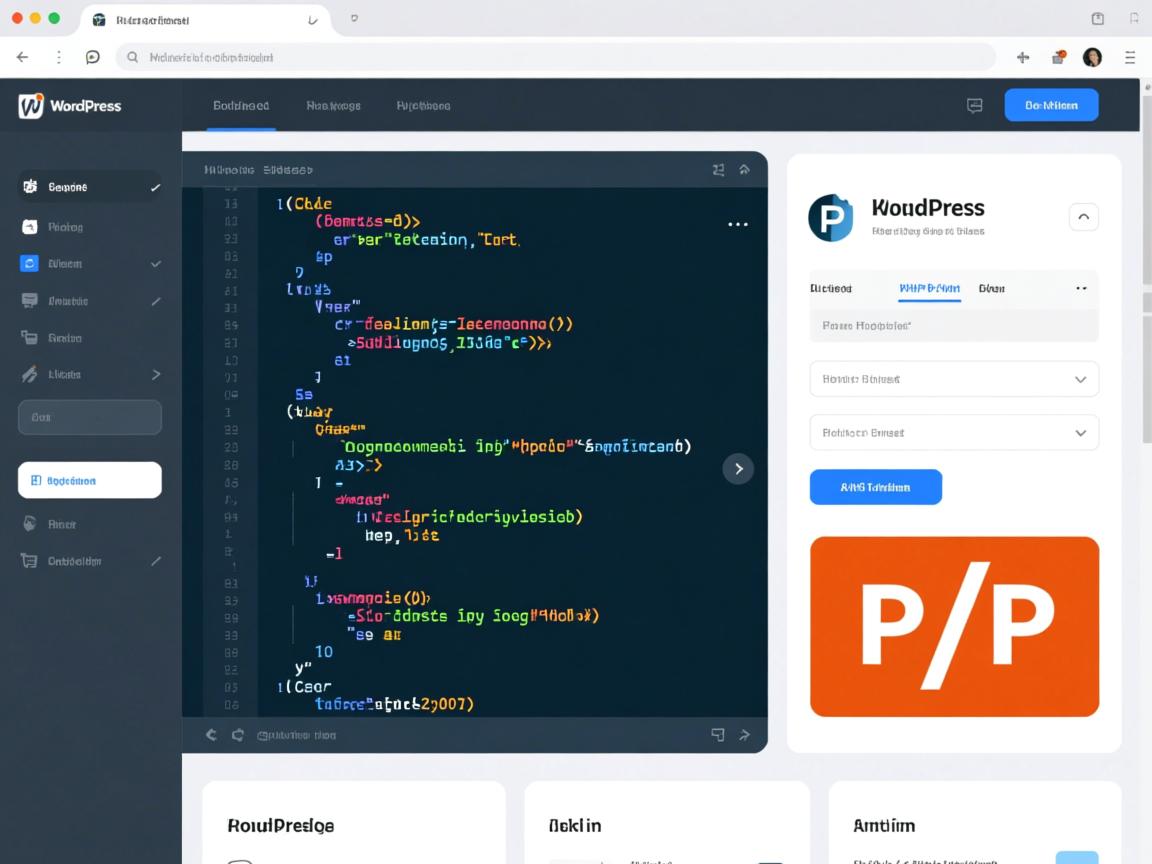Click the back arrow in the code panel footer
This screenshot has width=1152, height=864.
point(210,735)
